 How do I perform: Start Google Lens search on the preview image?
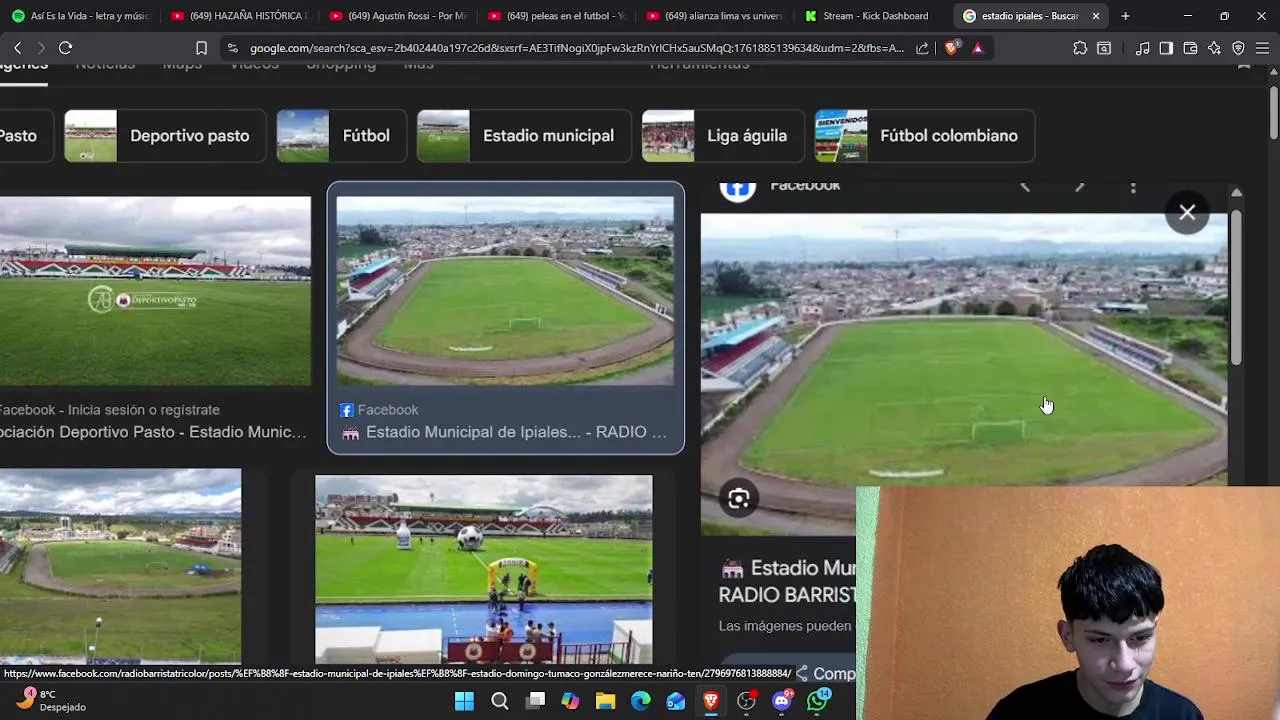pos(738,499)
